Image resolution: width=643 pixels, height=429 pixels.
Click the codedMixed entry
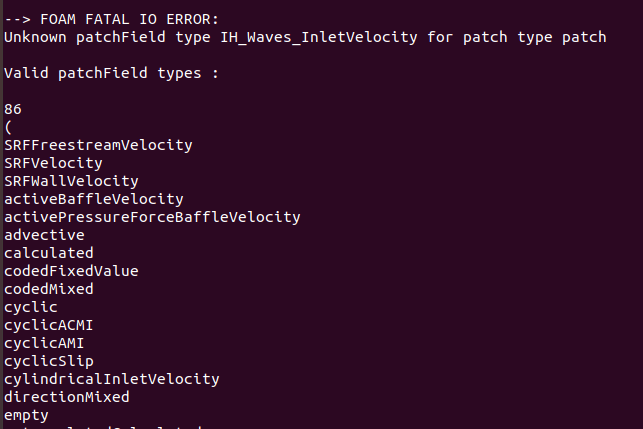coord(49,289)
